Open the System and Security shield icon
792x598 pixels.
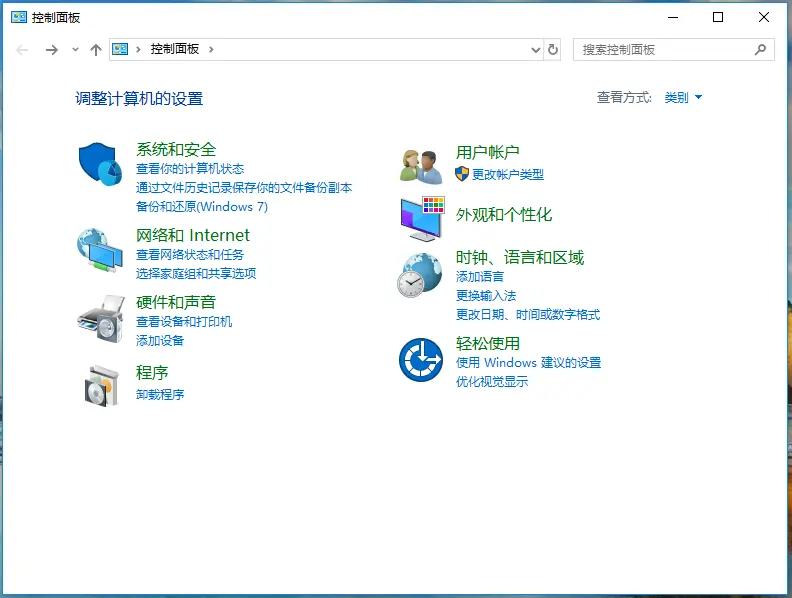coord(100,164)
